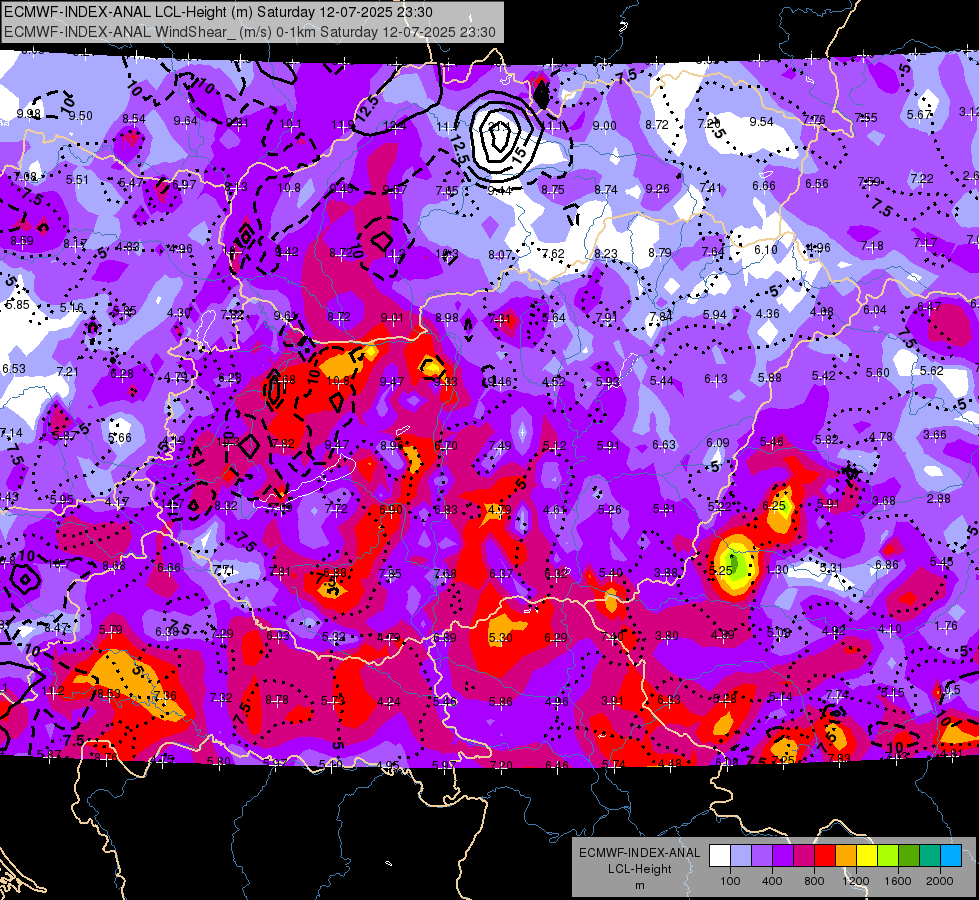This screenshot has height=900, width=979.
Task: Click the contour label 15
Action: point(519,153)
